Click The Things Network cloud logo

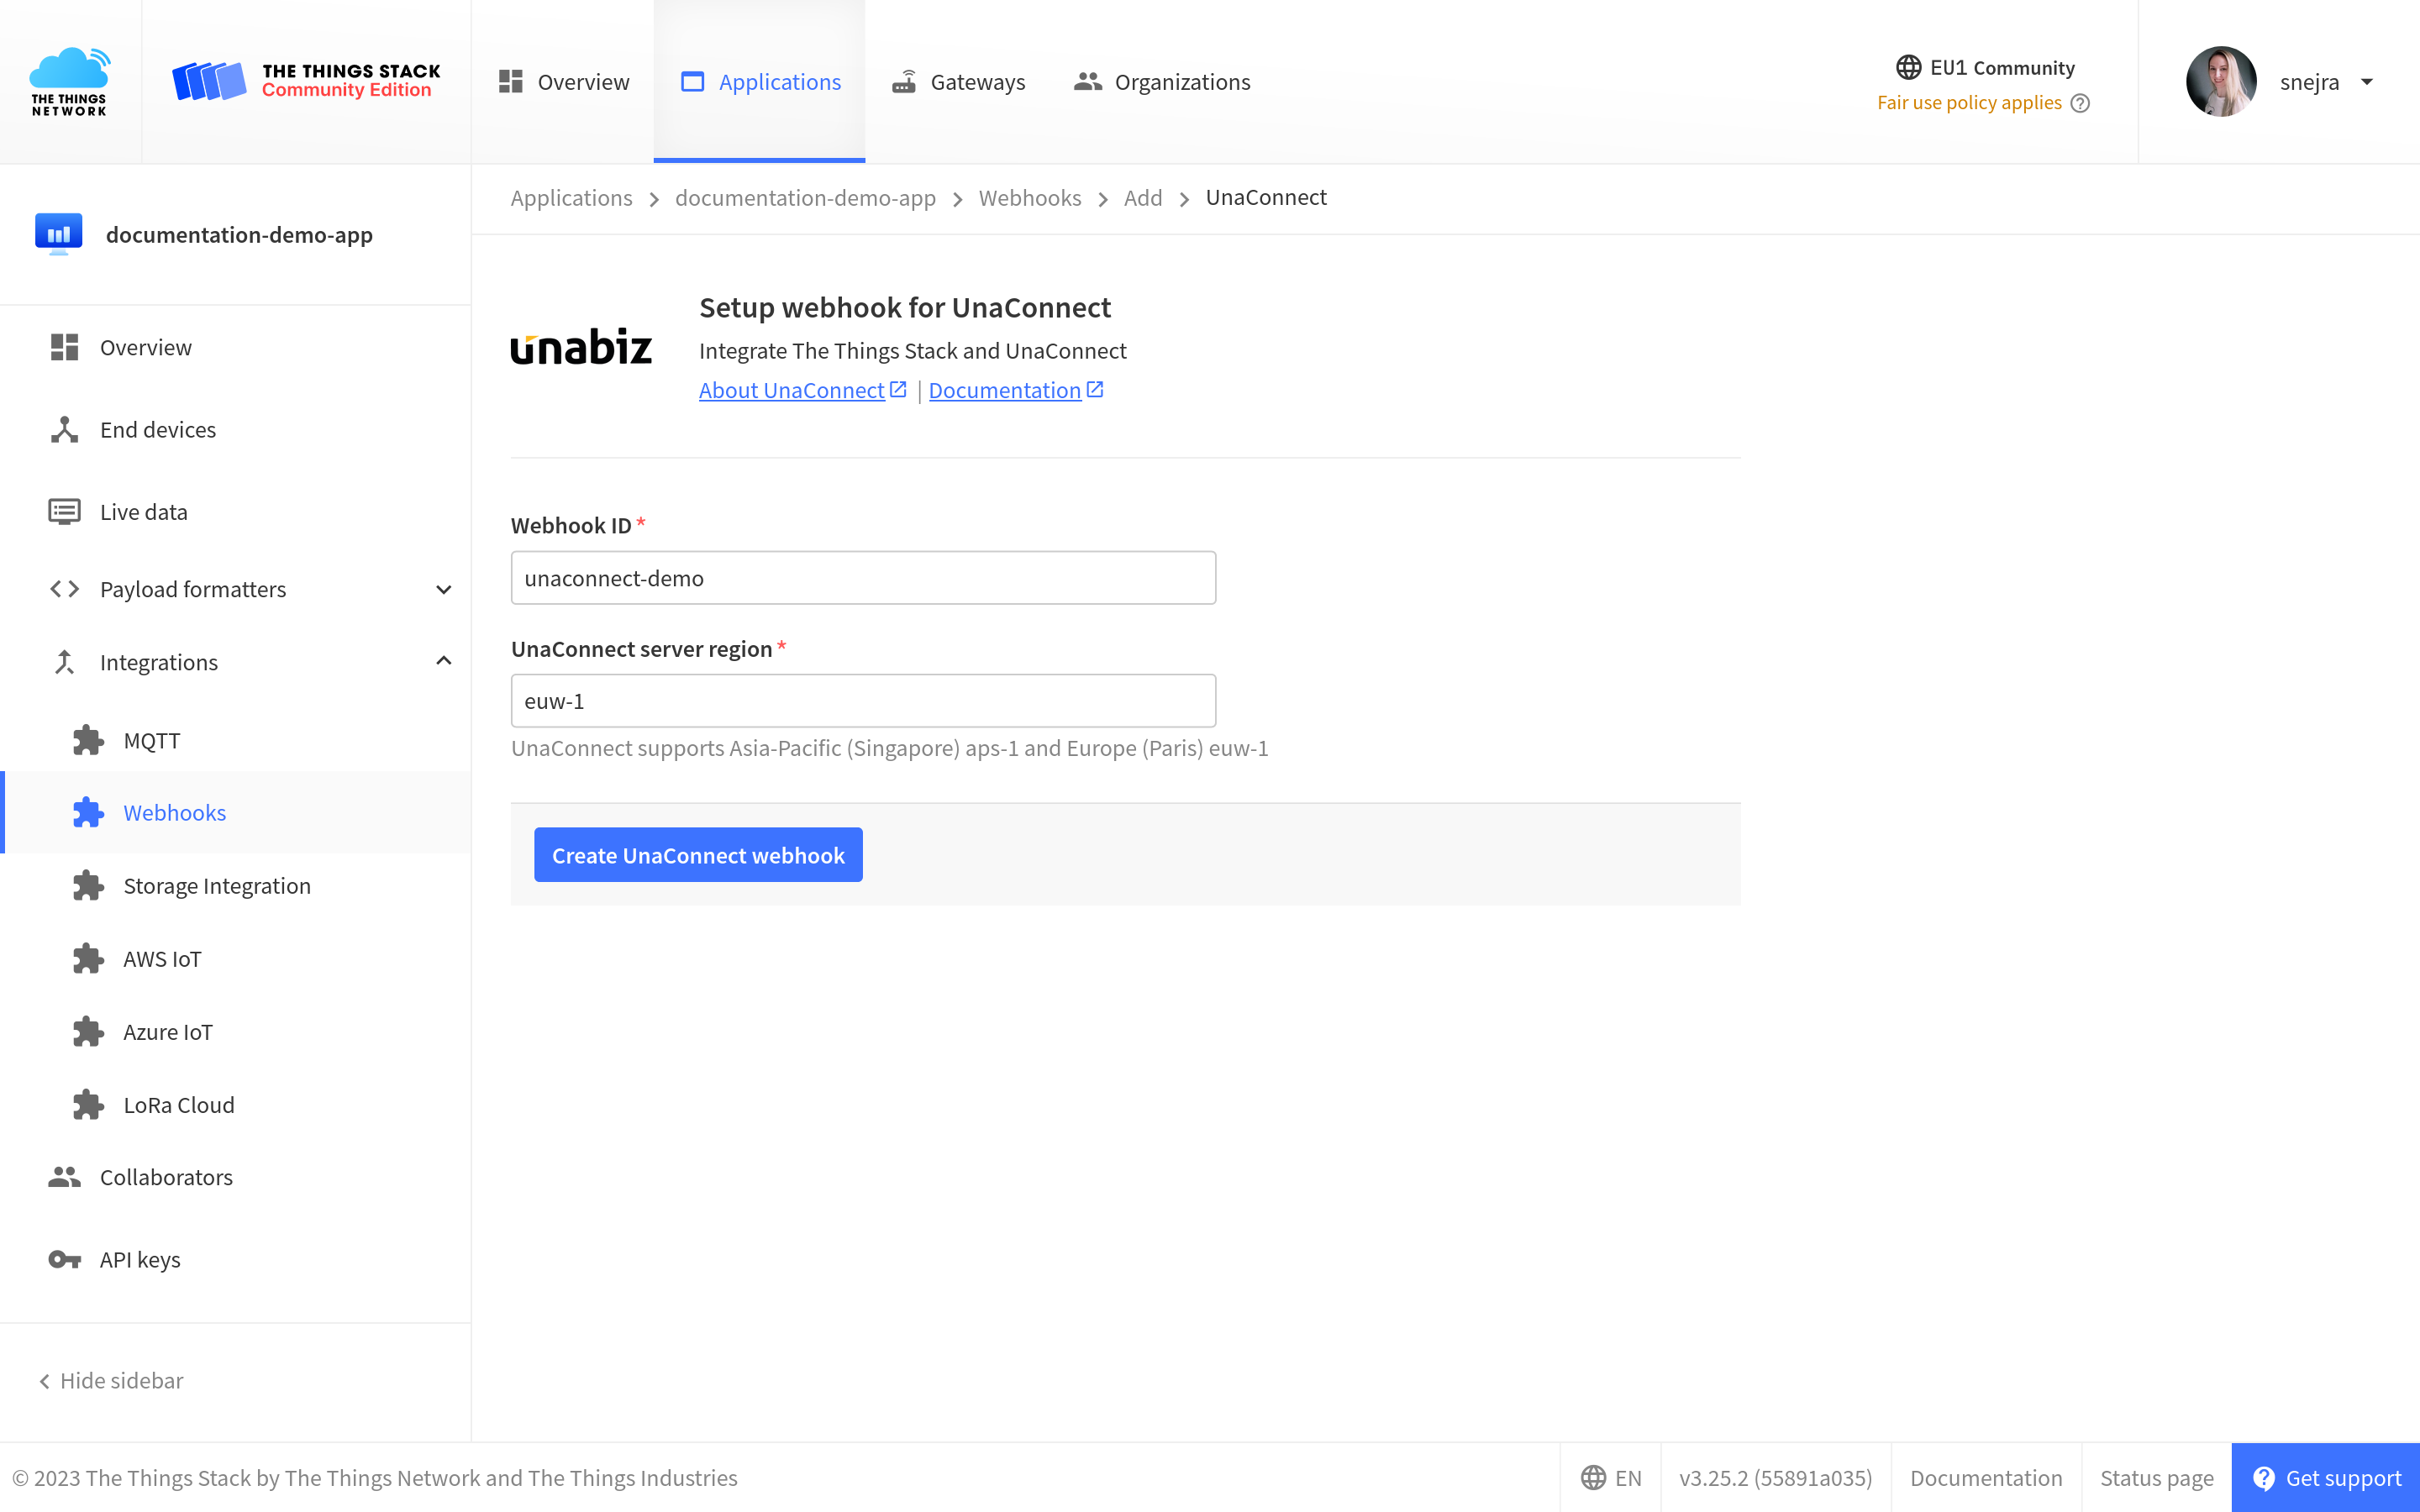tap(70, 80)
